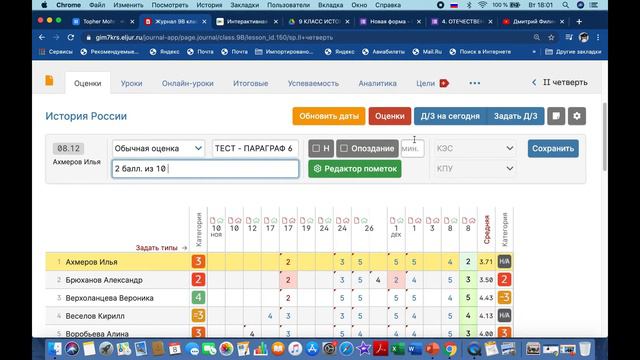
Task: Expand the КПУ dropdown
Action: tap(475, 169)
